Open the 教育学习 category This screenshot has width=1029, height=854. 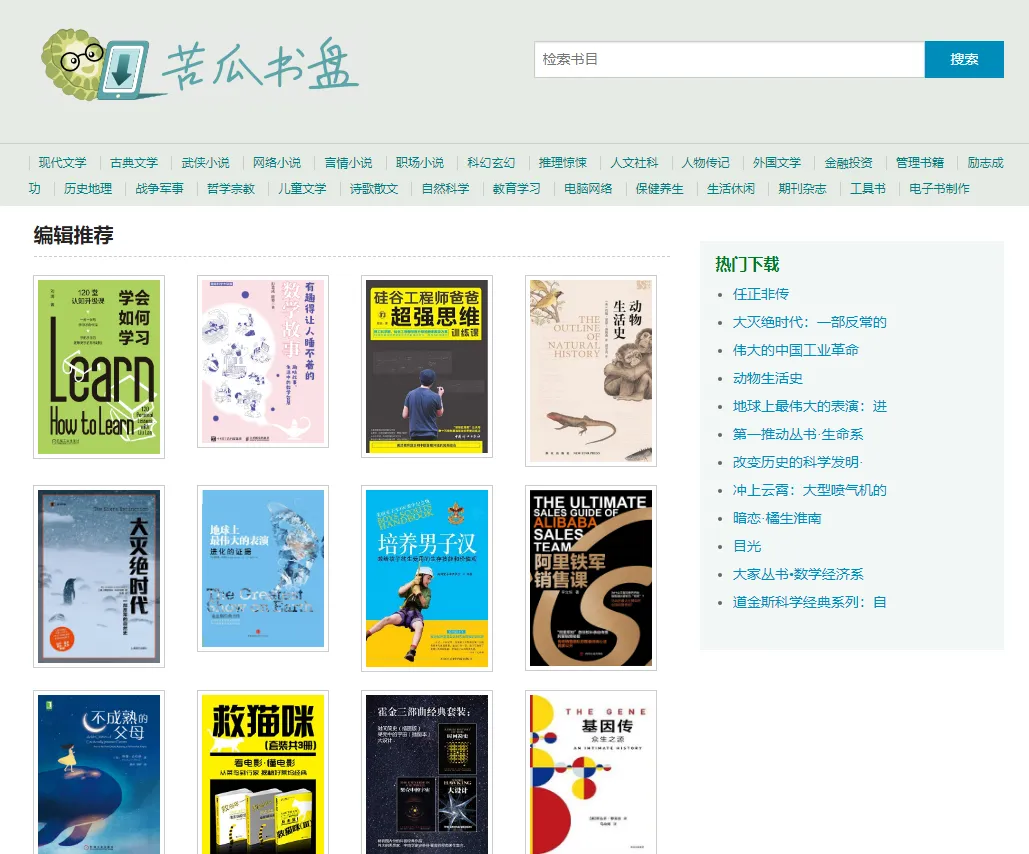[517, 188]
